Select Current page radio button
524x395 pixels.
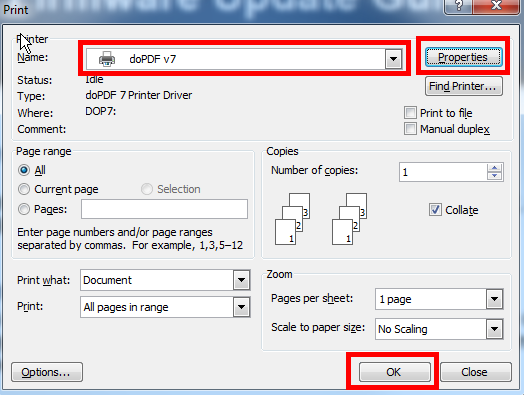[24, 189]
